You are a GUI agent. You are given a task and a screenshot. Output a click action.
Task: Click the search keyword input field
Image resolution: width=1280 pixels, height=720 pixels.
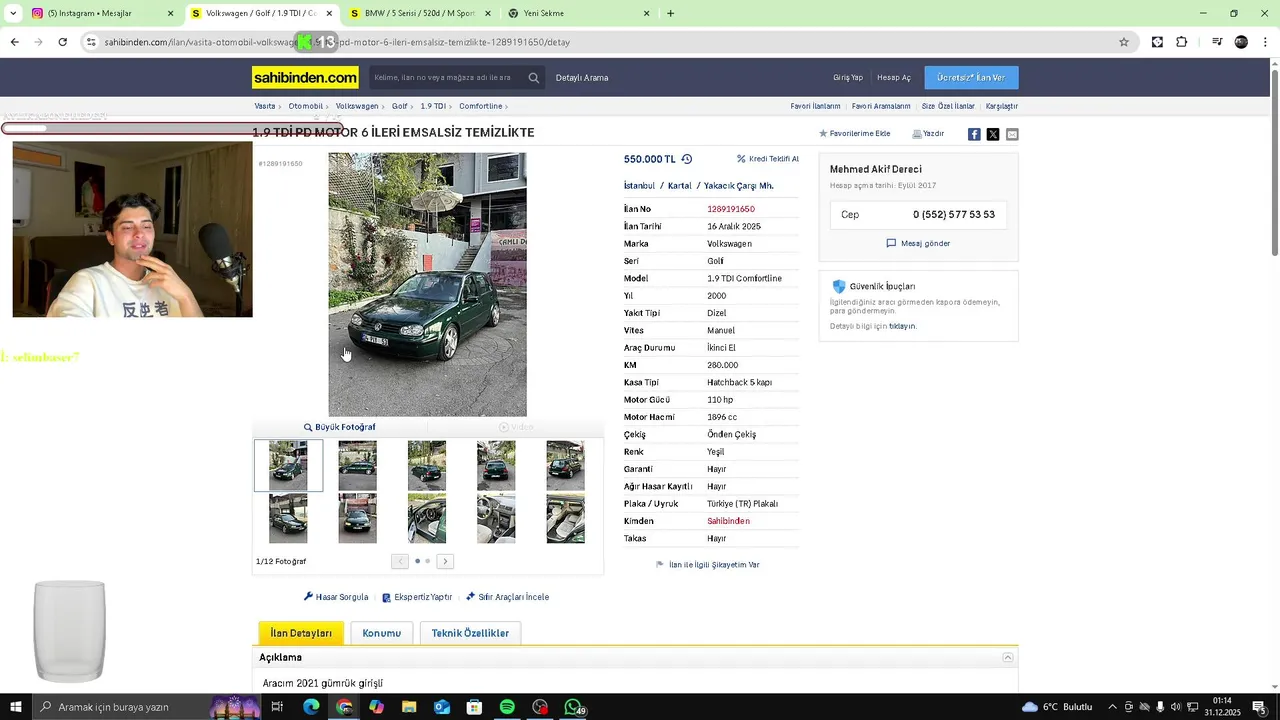pyautogui.click(x=446, y=78)
